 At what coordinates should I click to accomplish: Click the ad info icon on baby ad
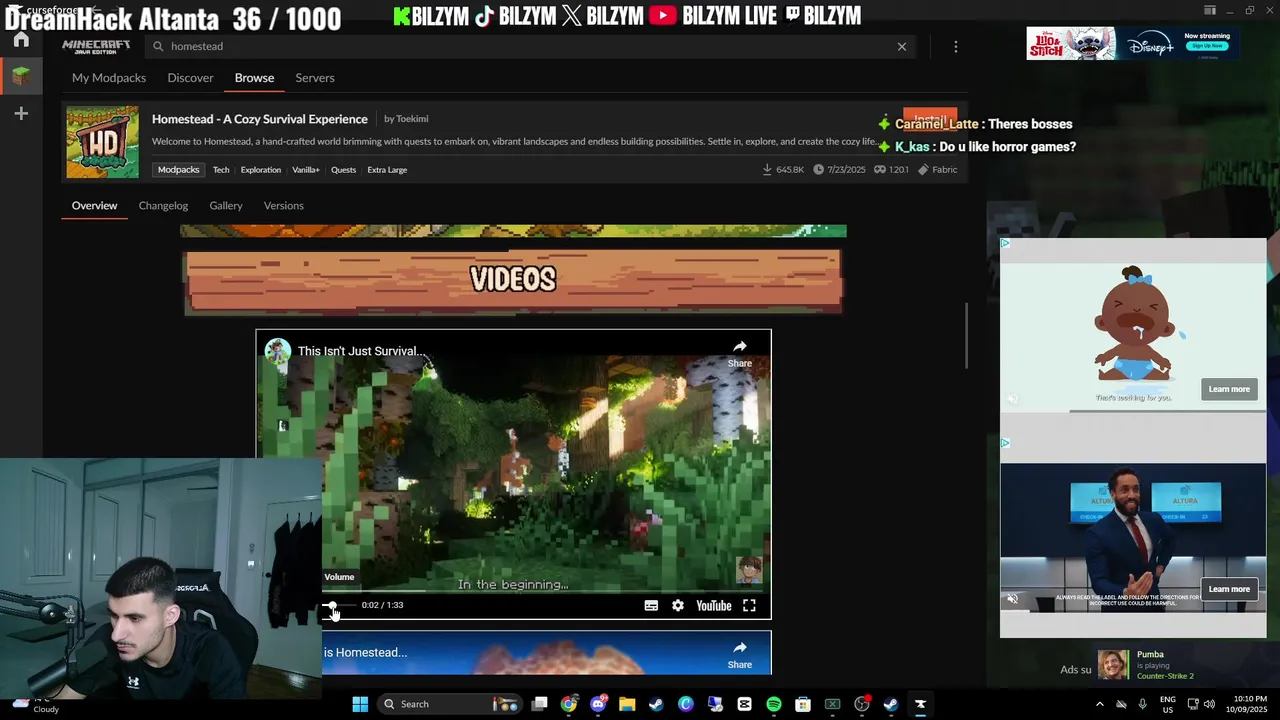(x=1006, y=243)
